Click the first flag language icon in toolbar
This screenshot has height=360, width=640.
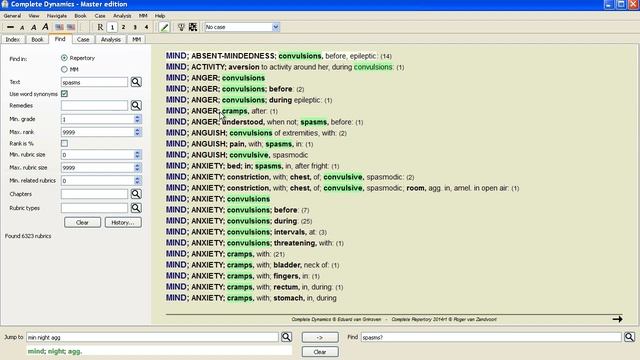pyautogui.click(x=60, y=27)
